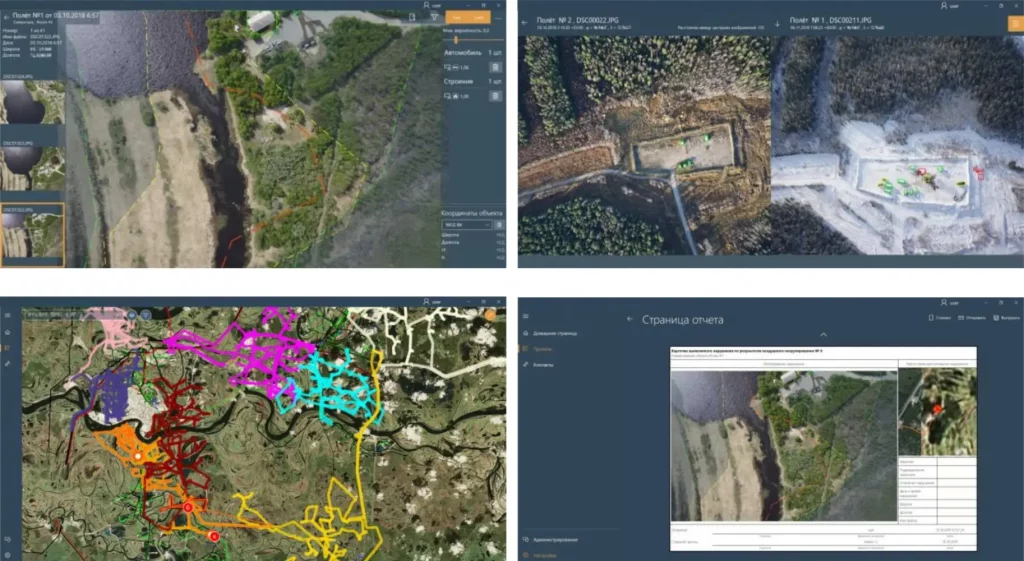This screenshot has height=561, width=1024.
Task: Click the Выгрузить button on report page
Action: [1006, 318]
